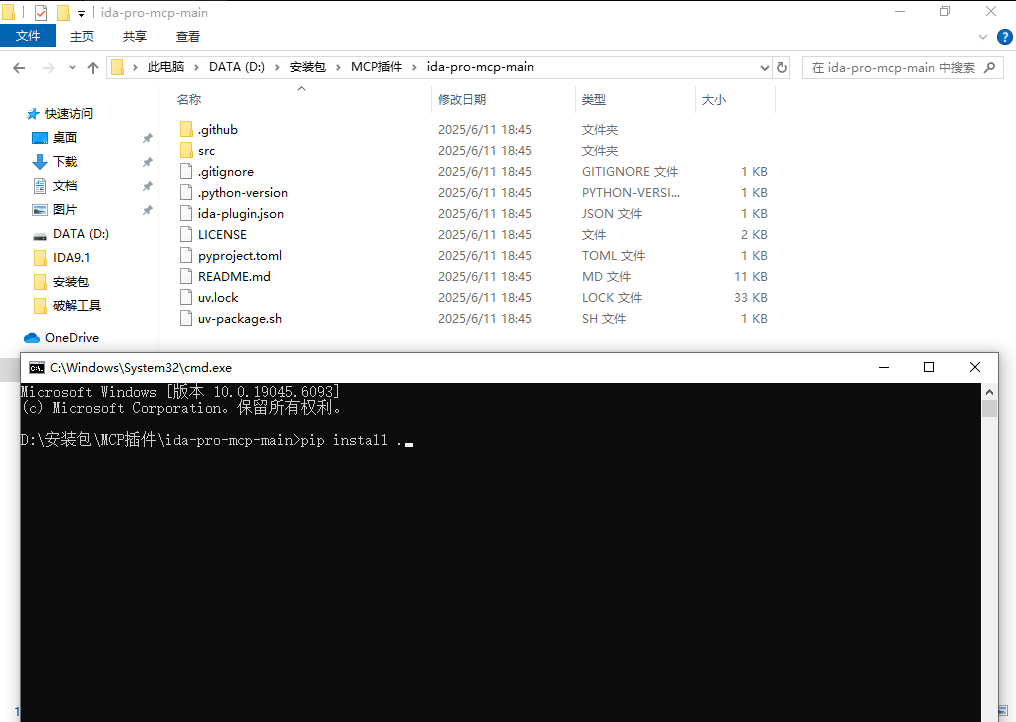
Task: Expand the ribbon using the chevron
Action: (x=981, y=37)
